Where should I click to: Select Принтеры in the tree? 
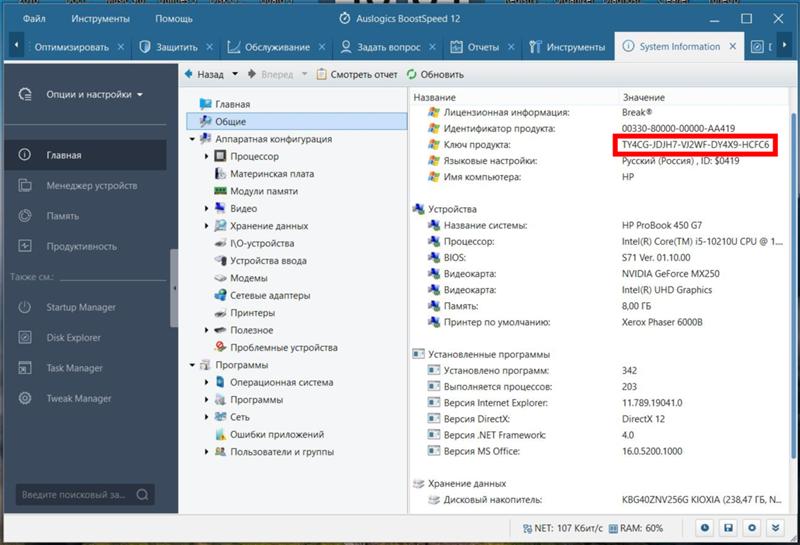tap(252, 313)
